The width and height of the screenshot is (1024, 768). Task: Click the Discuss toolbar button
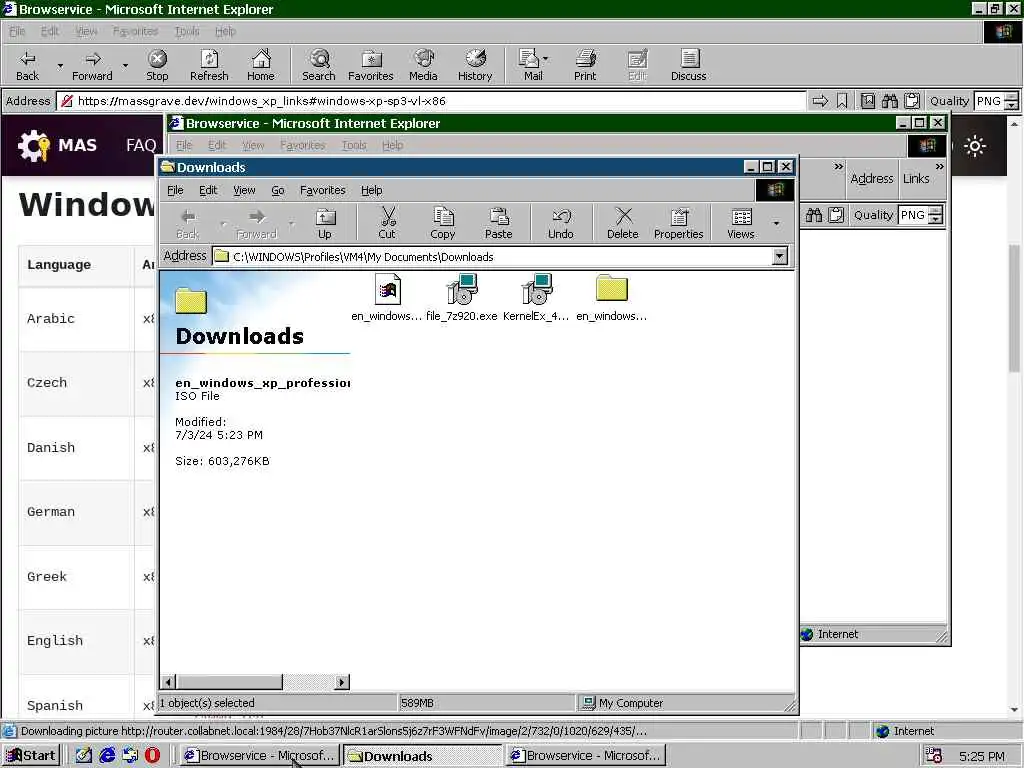pyautogui.click(x=688, y=65)
